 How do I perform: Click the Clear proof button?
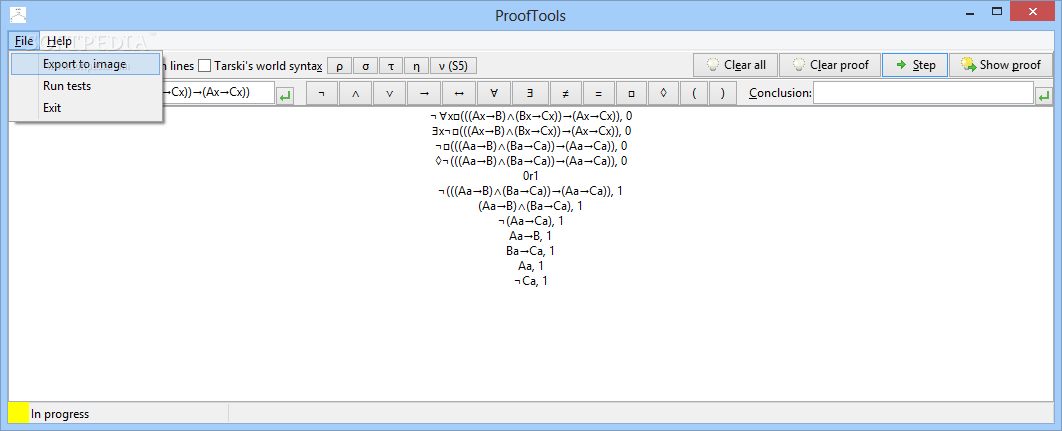pyautogui.click(x=830, y=65)
